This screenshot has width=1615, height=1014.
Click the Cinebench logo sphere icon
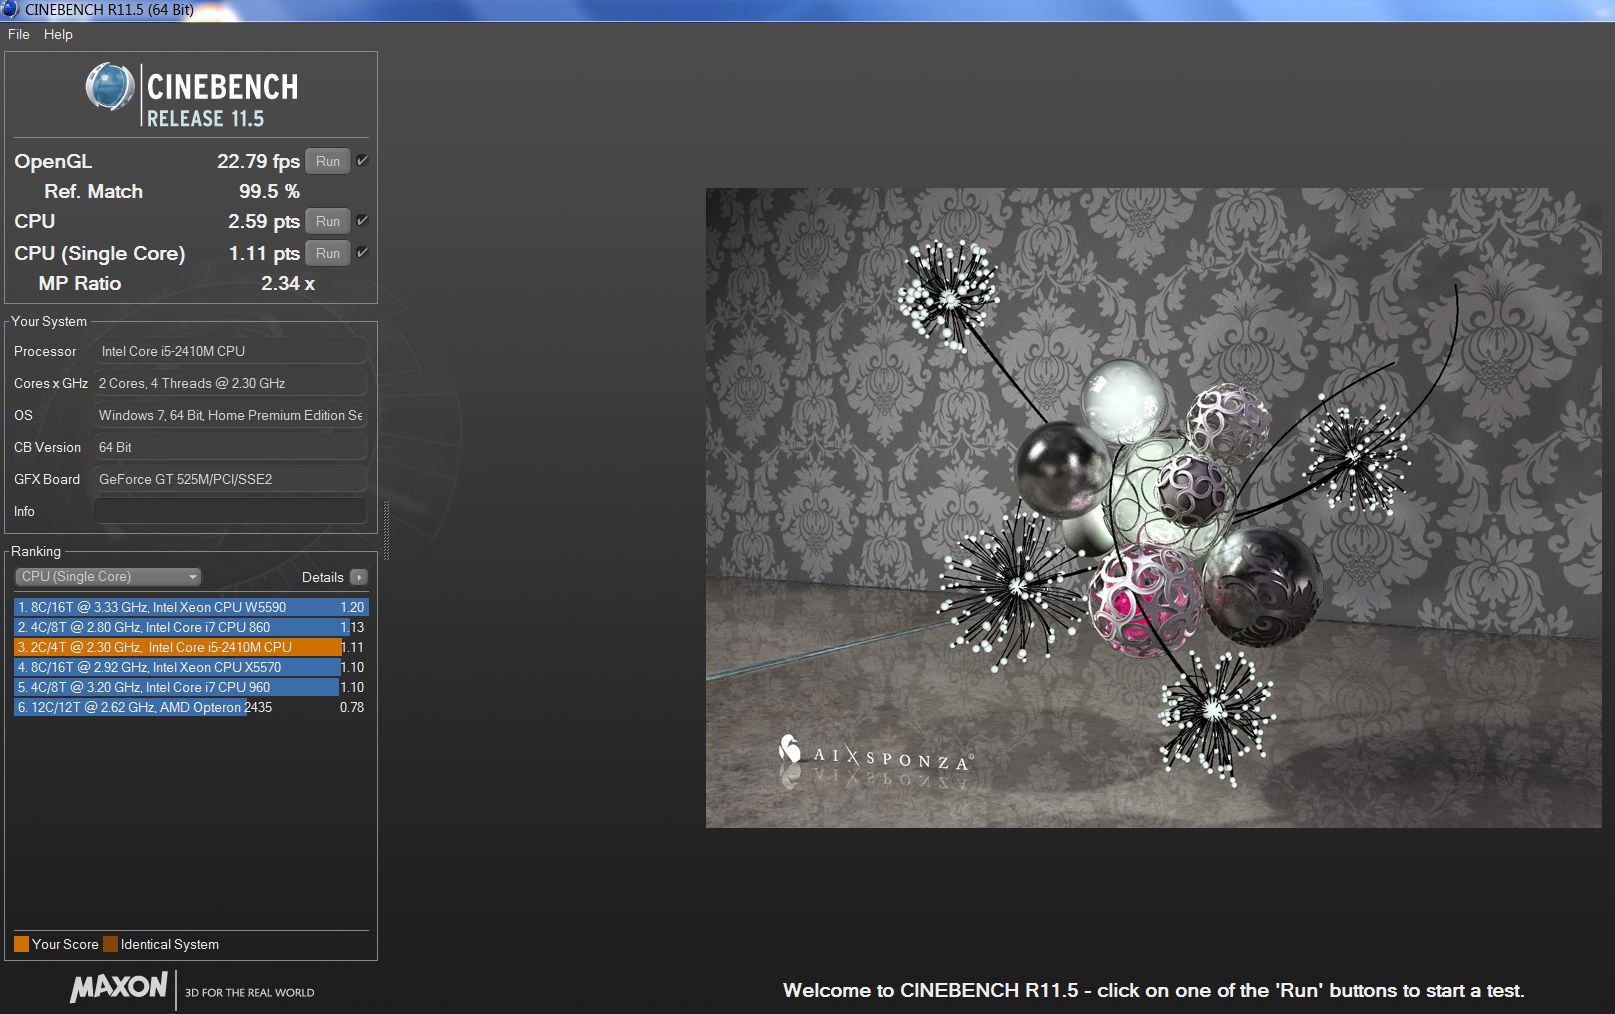[x=110, y=87]
